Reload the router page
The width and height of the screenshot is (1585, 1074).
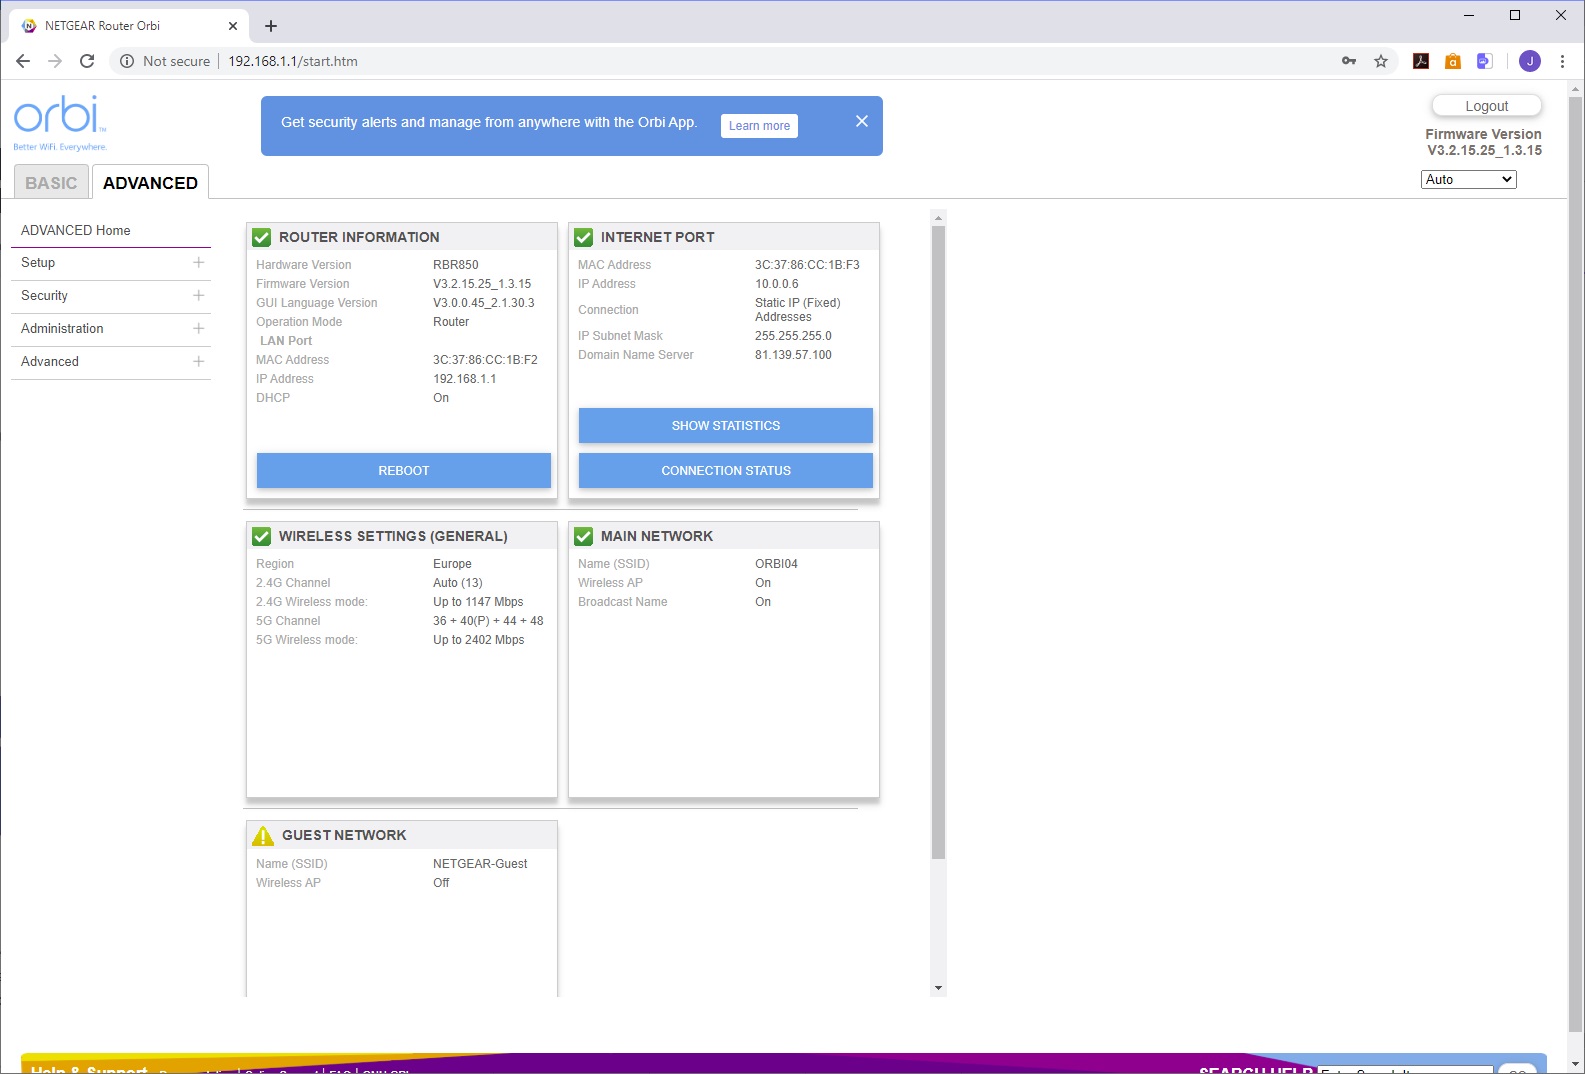click(x=87, y=61)
